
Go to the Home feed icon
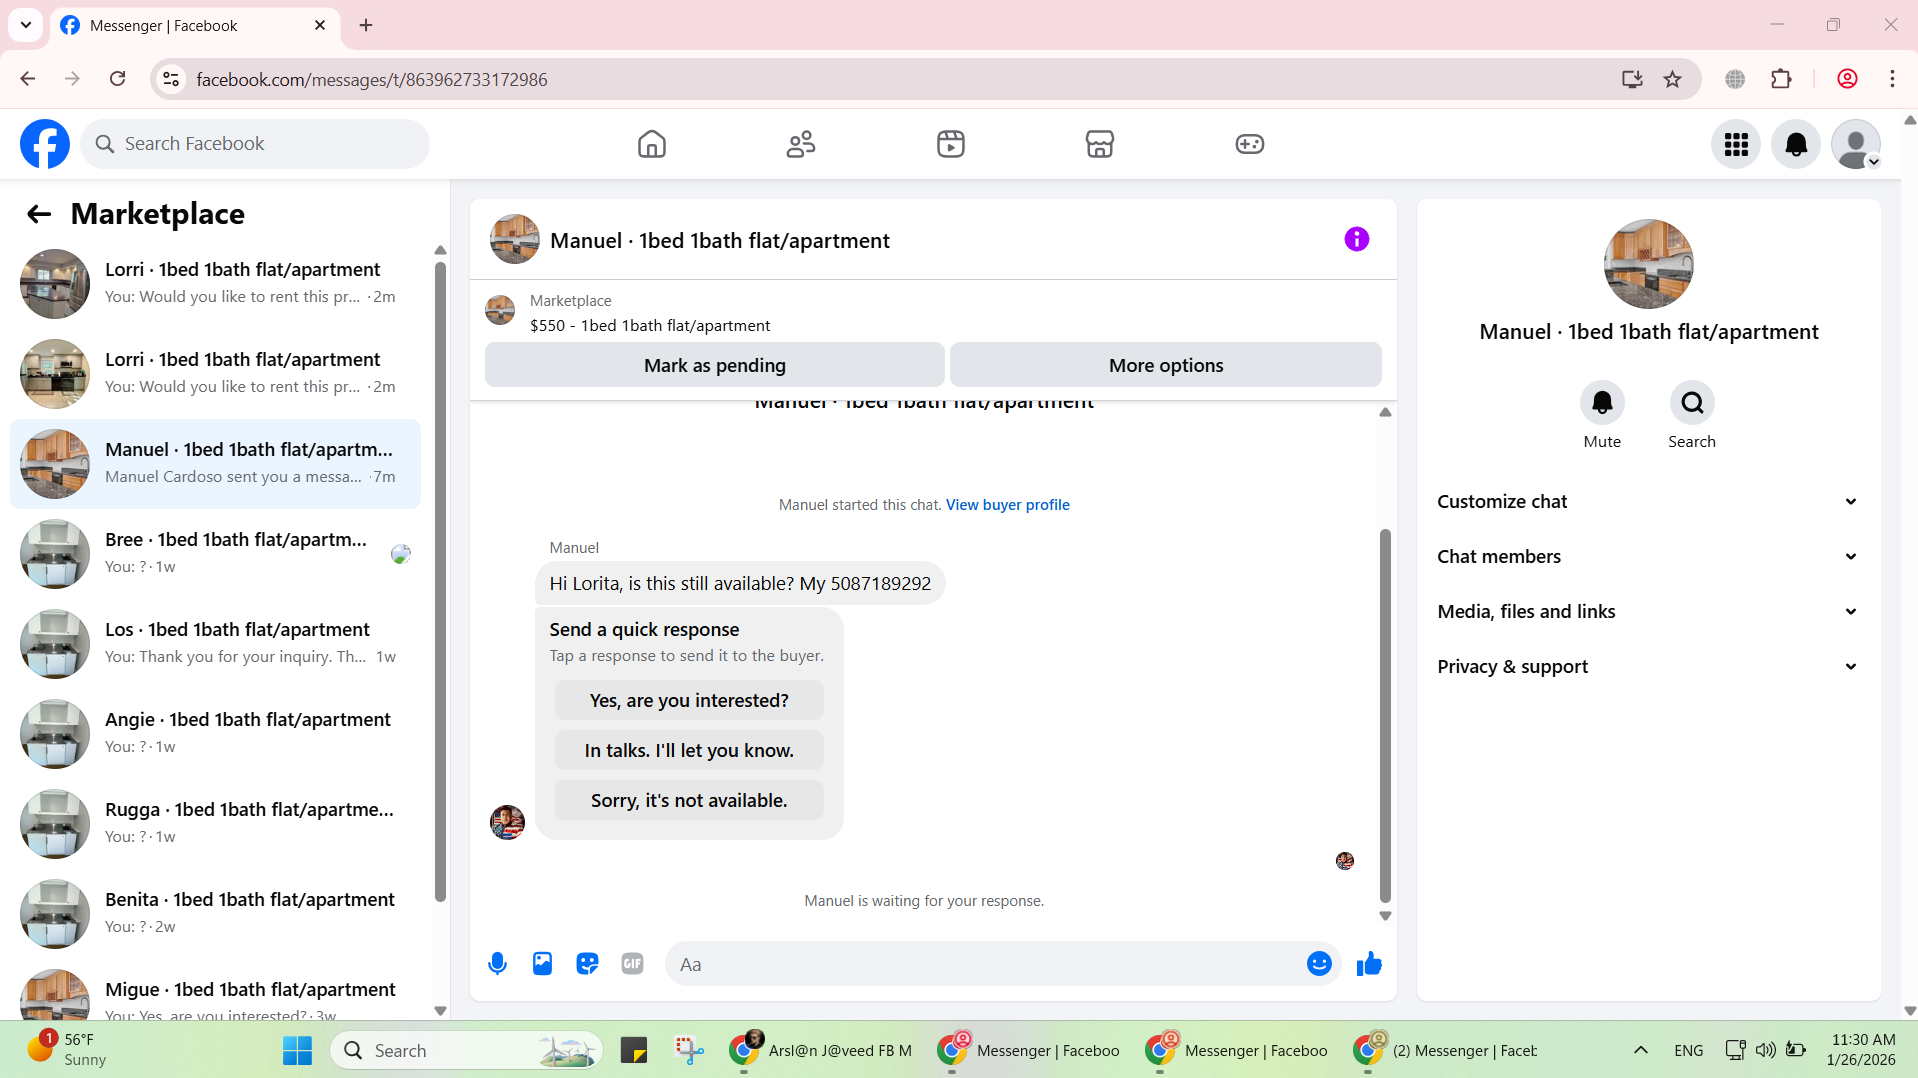[x=651, y=144]
